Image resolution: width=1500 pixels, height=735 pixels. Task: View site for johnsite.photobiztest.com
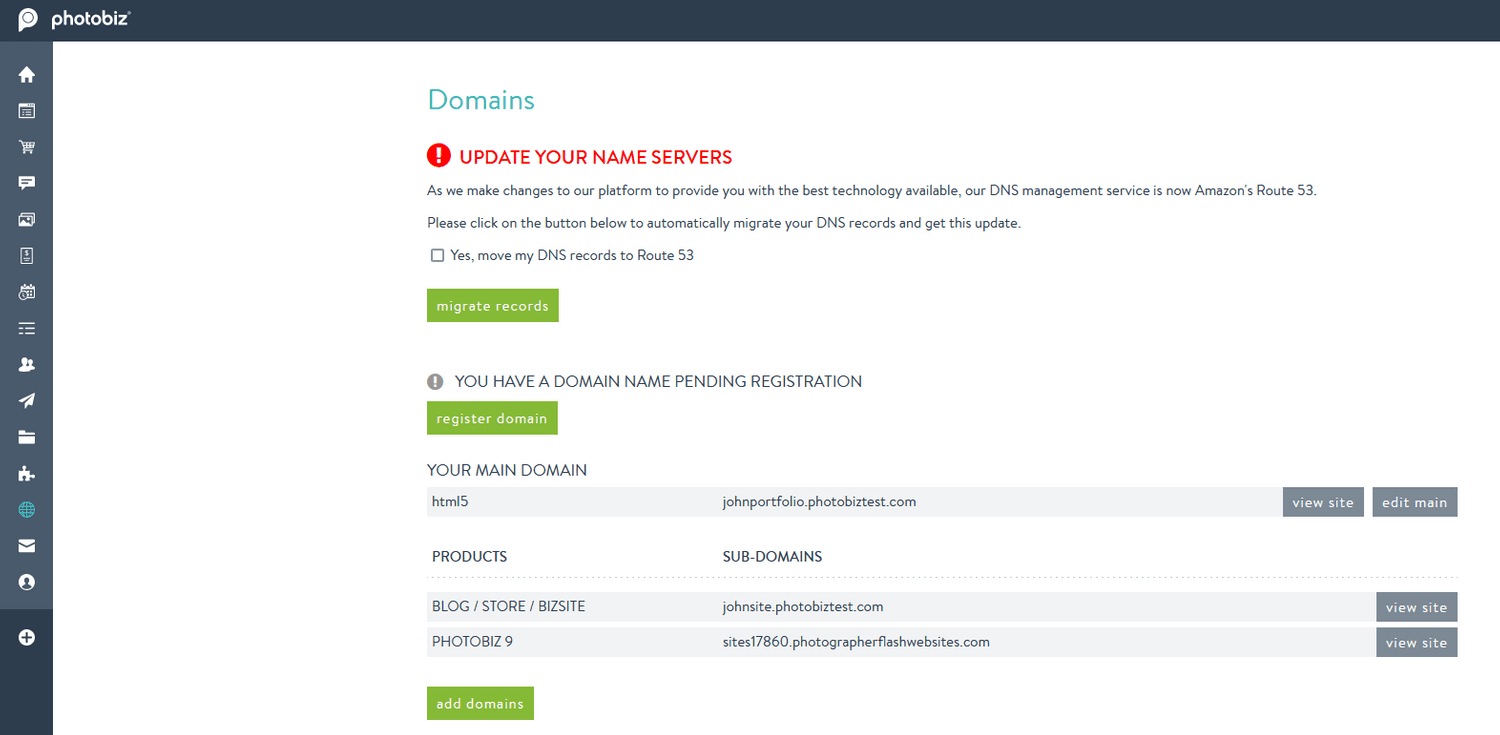pos(1417,607)
